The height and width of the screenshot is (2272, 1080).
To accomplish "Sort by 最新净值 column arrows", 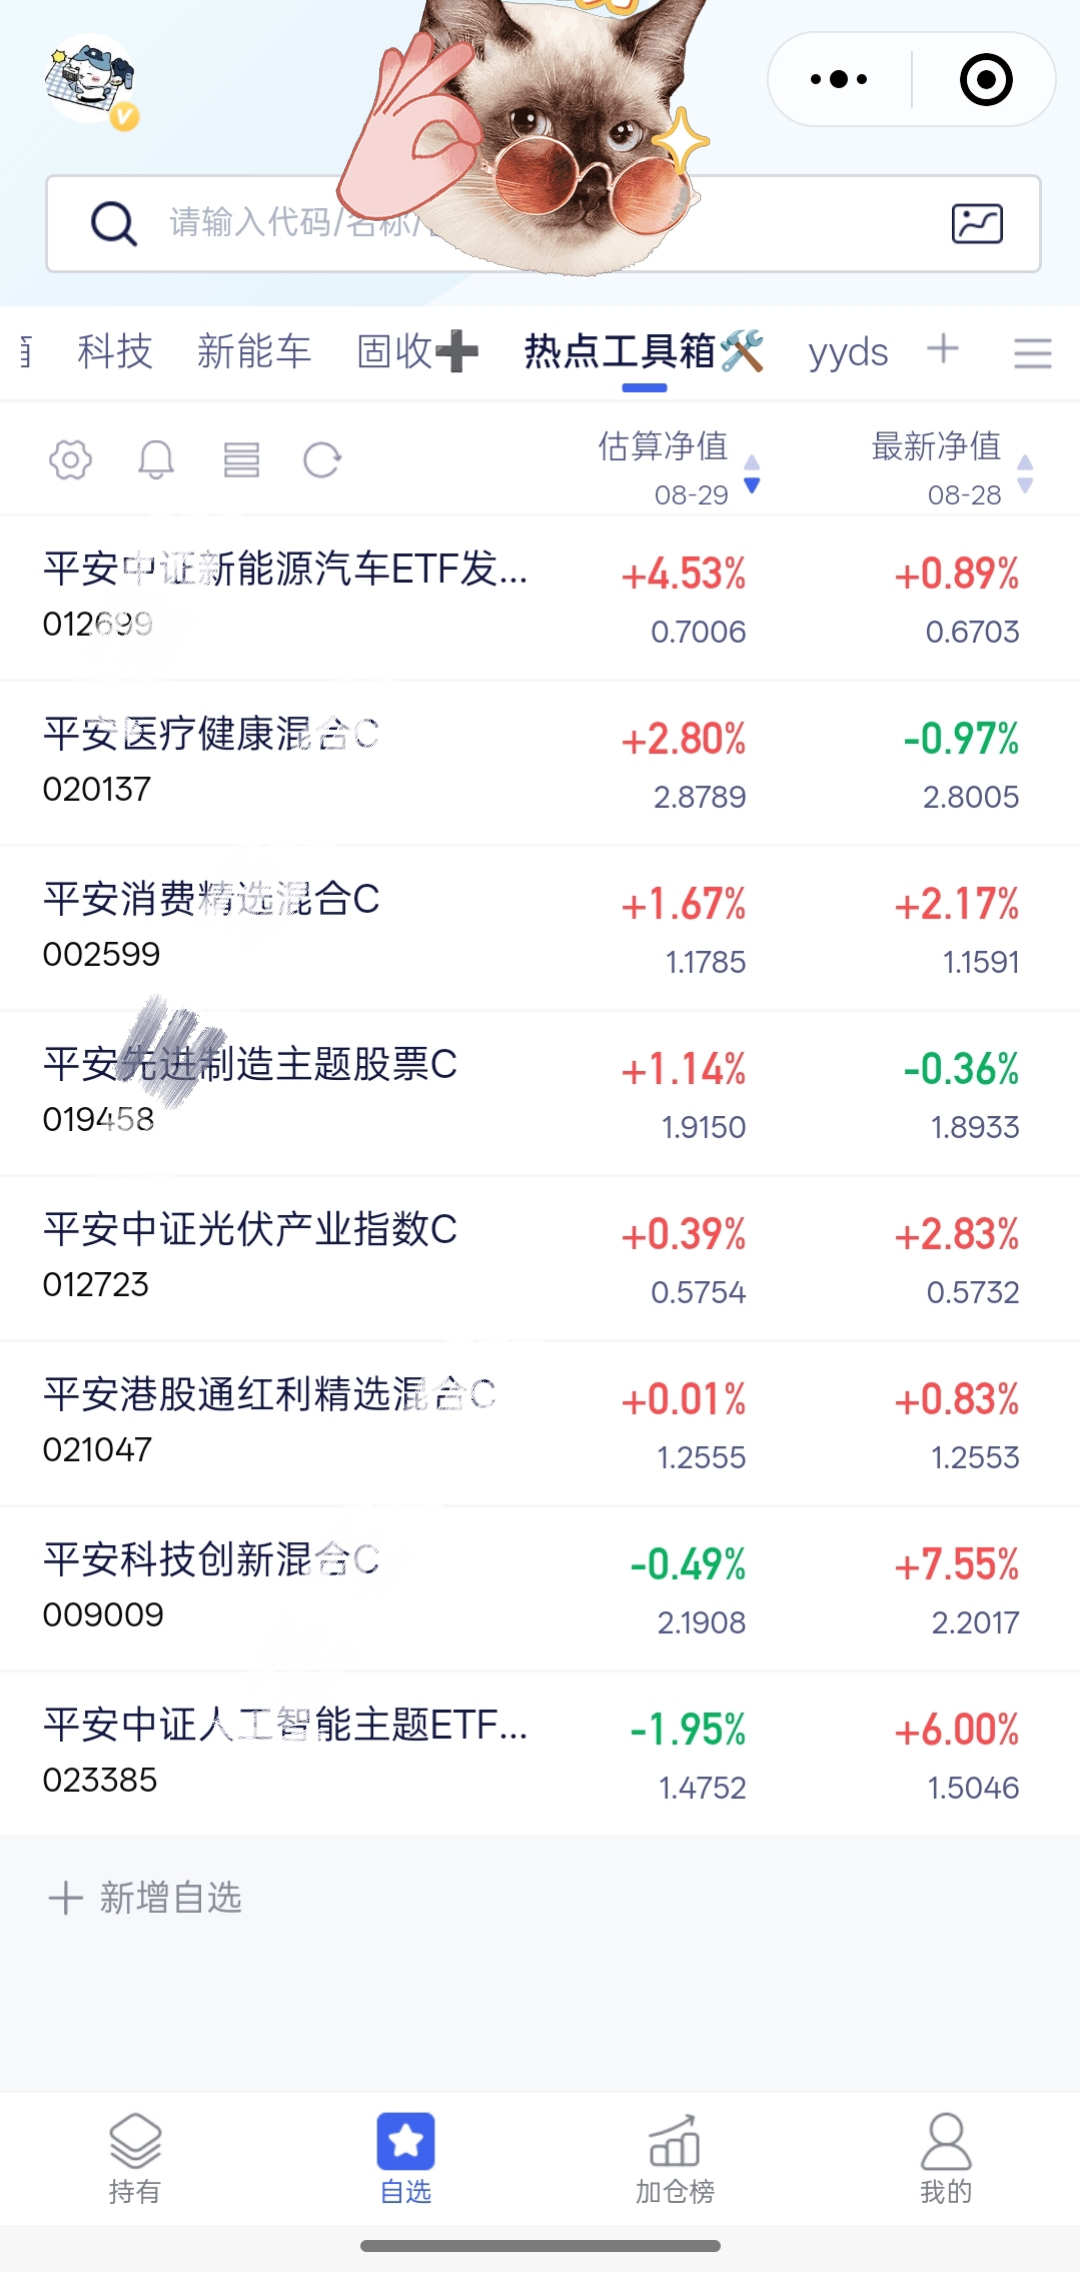I will [x=1024, y=473].
